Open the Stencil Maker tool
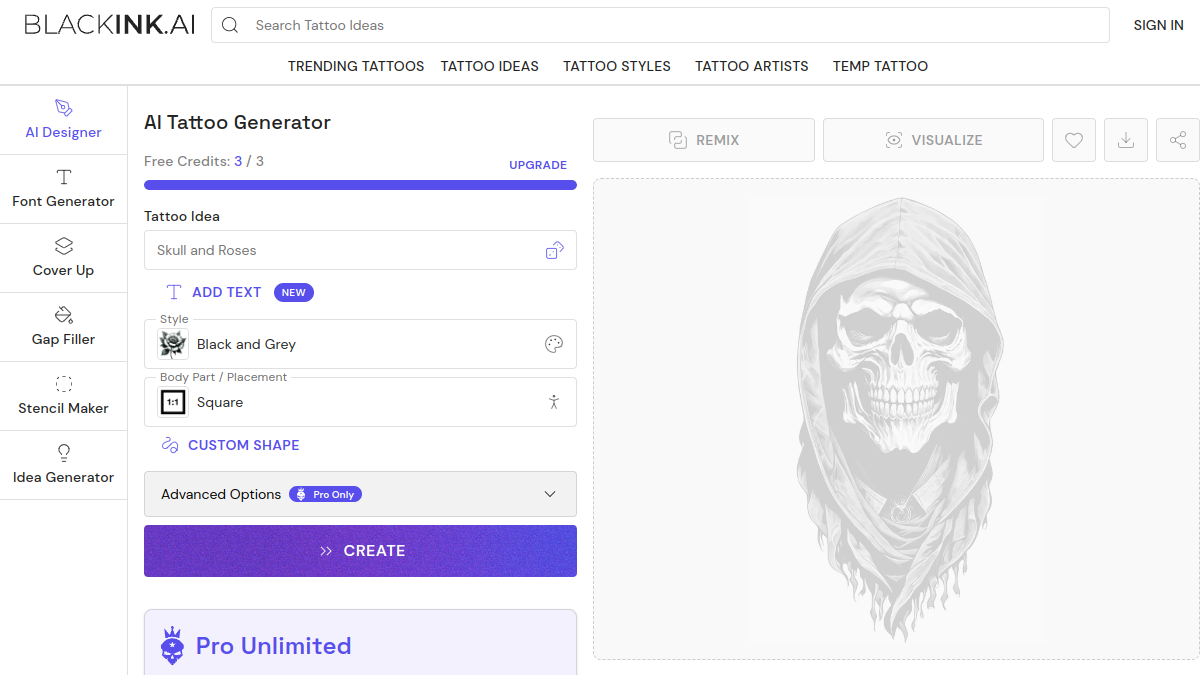 coord(63,396)
